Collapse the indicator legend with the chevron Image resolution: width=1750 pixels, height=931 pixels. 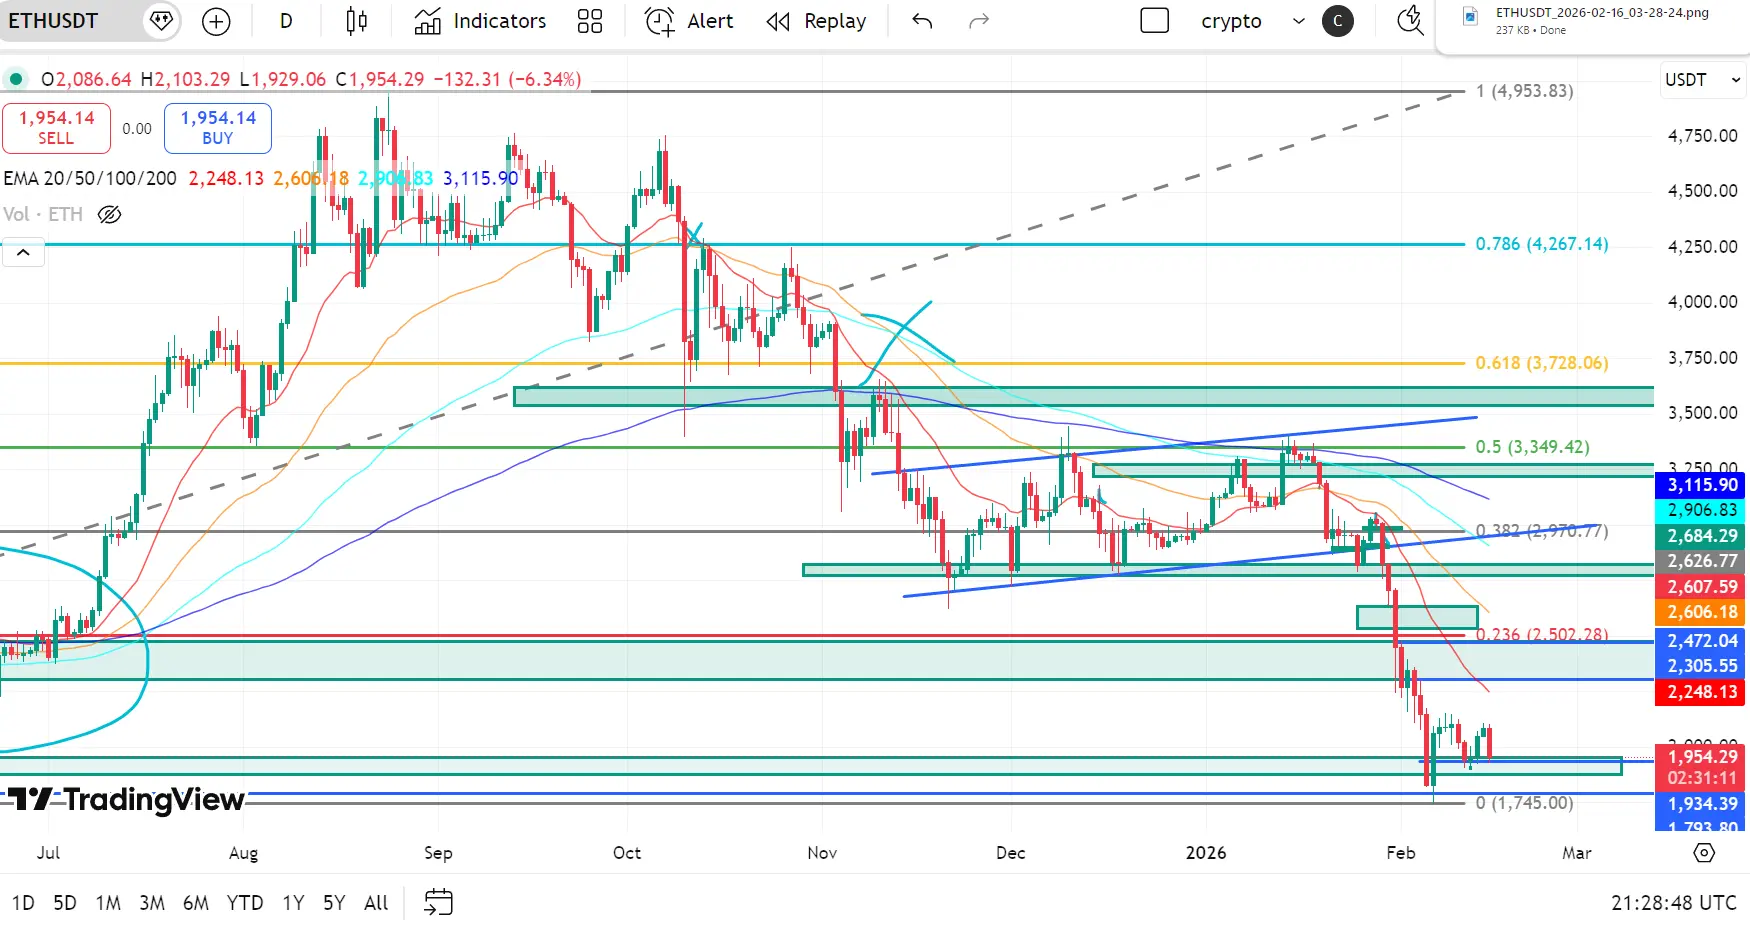[x=23, y=253]
